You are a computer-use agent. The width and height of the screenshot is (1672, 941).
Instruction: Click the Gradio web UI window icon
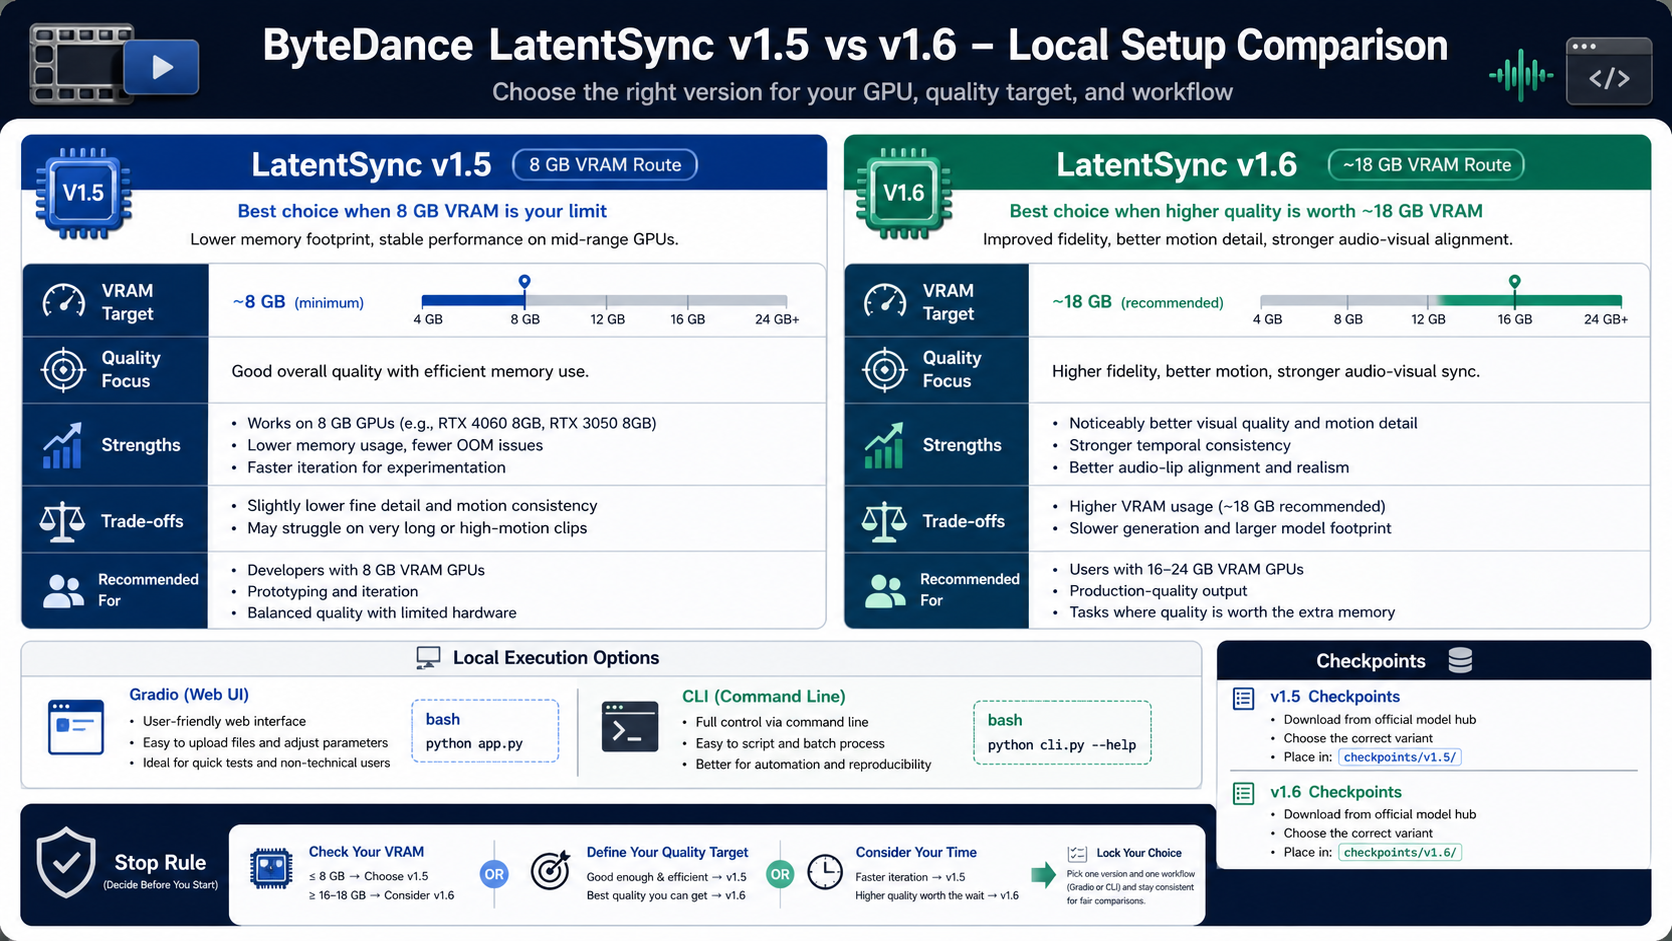coord(76,727)
